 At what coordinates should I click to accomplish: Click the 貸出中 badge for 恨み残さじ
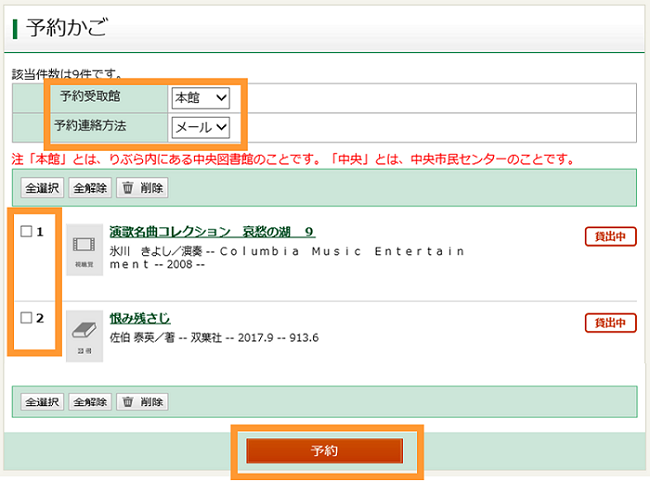click(610, 322)
